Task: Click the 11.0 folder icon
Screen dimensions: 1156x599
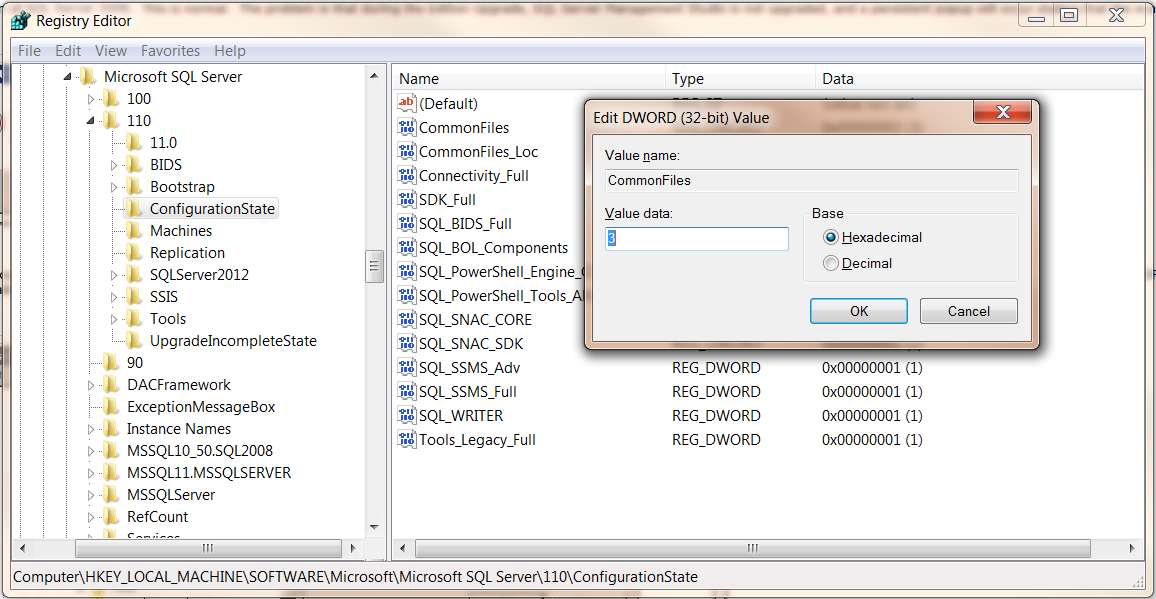Action: click(133, 142)
